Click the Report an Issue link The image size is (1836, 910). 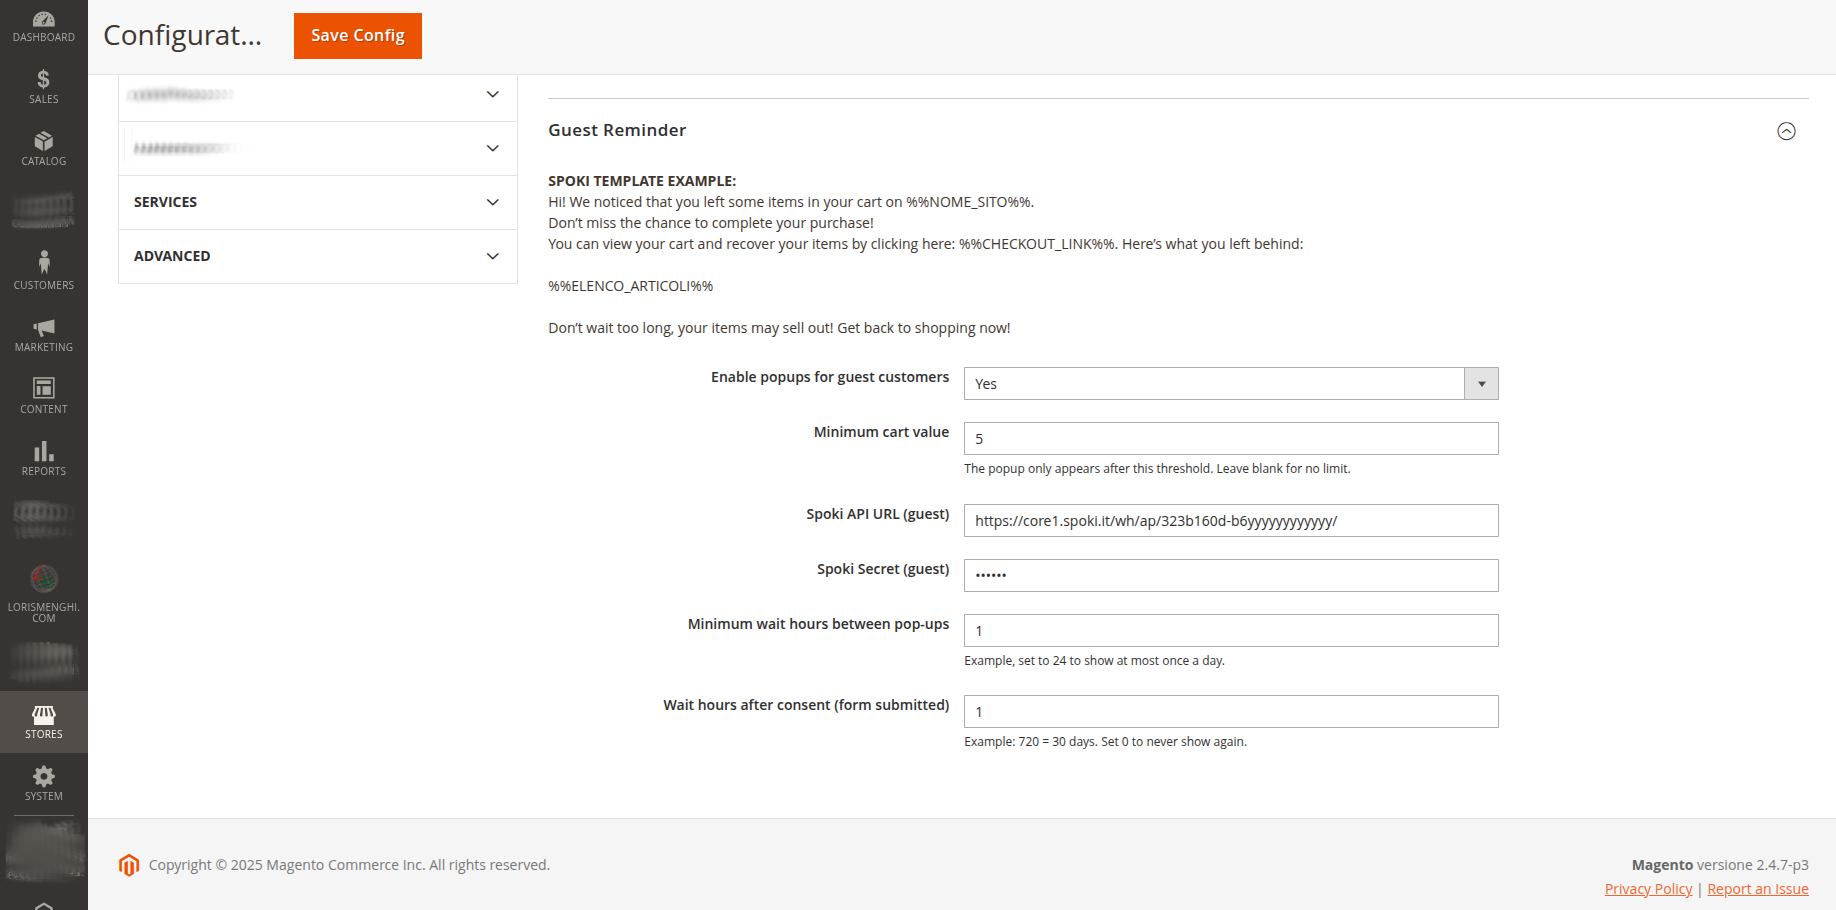point(1757,889)
